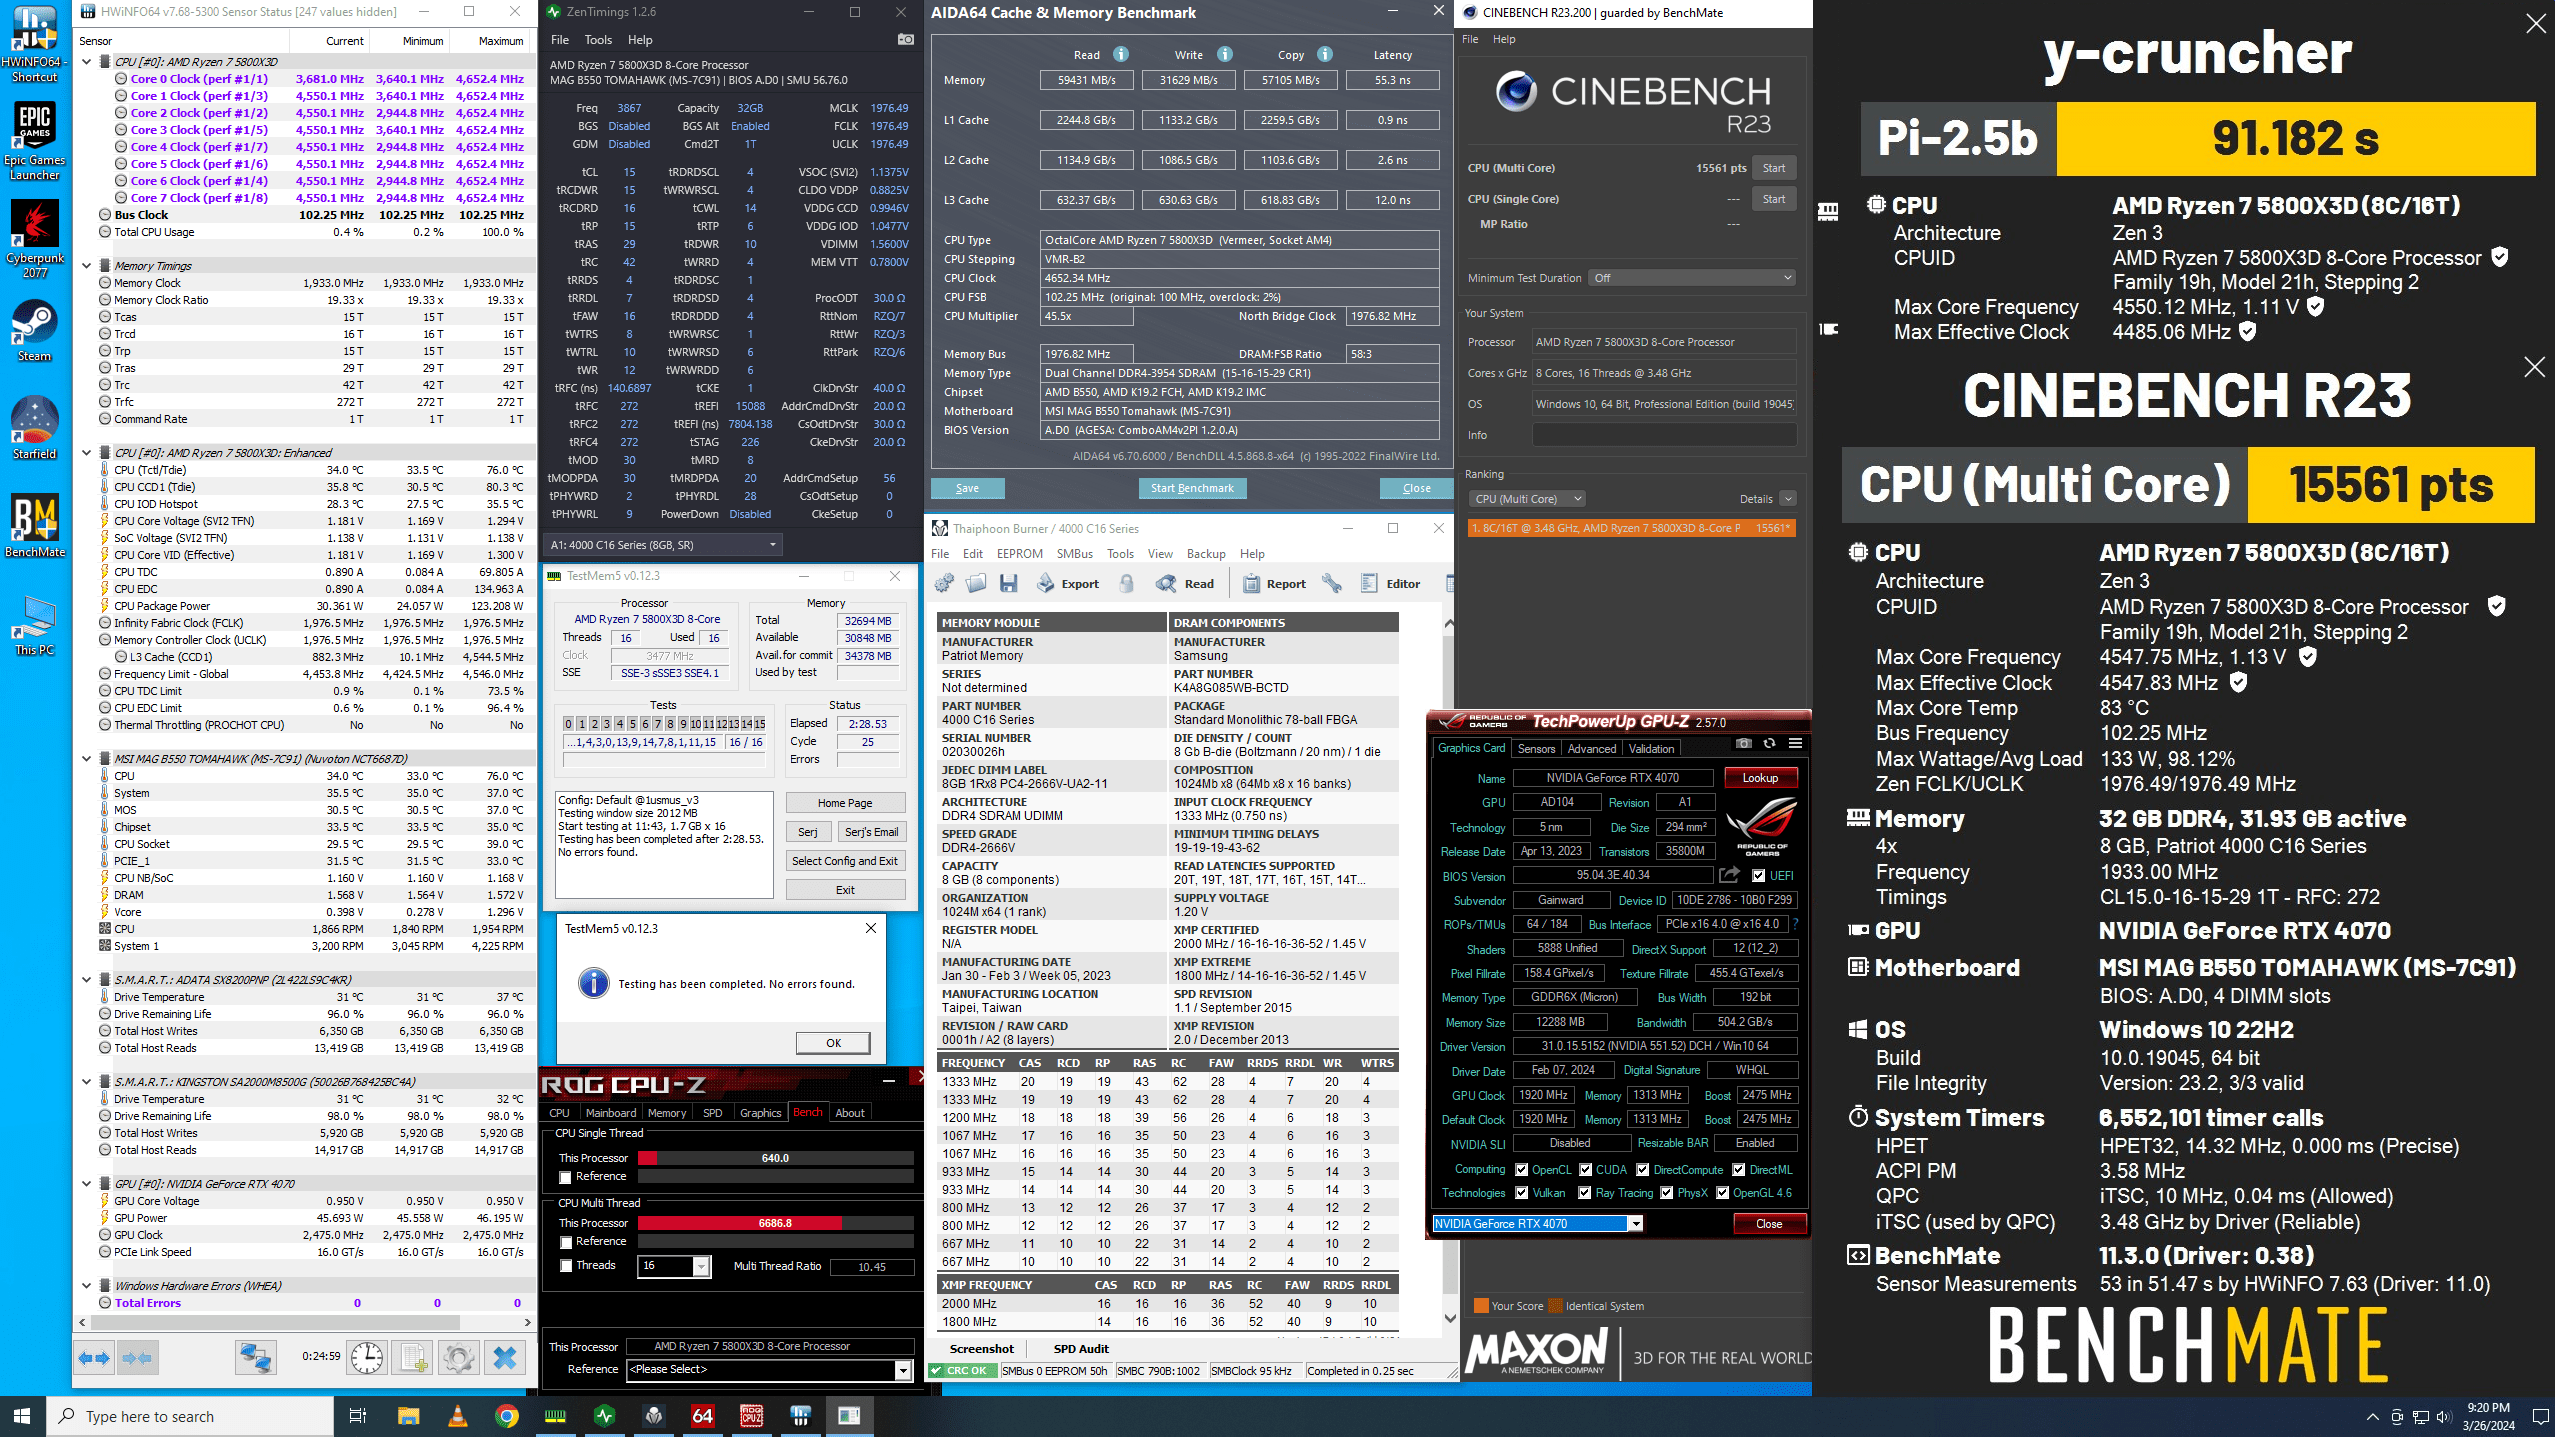This screenshot has height=1437, width=2555.
Task: Open HWiNFO remote network monitors icon
Action: tap(255, 1358)
